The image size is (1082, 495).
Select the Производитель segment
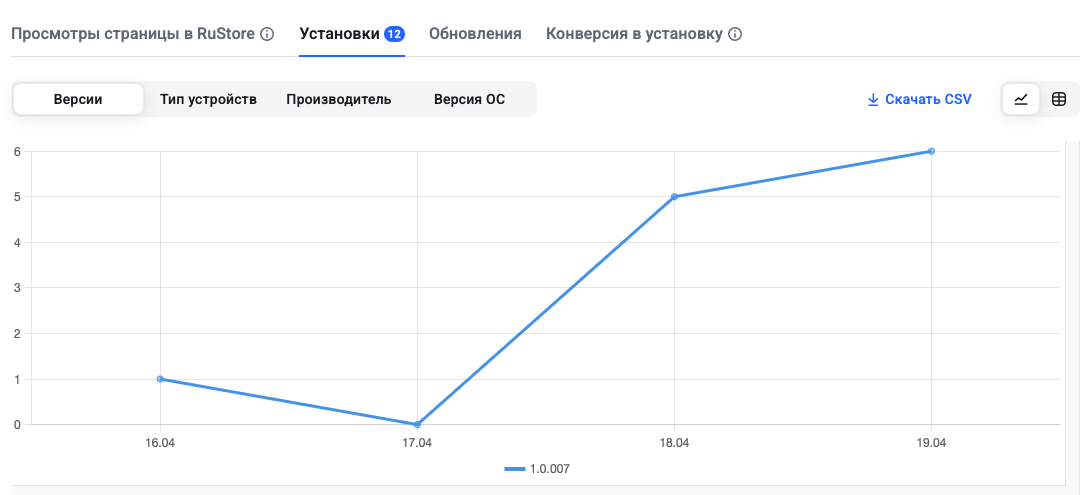(339, 99)
